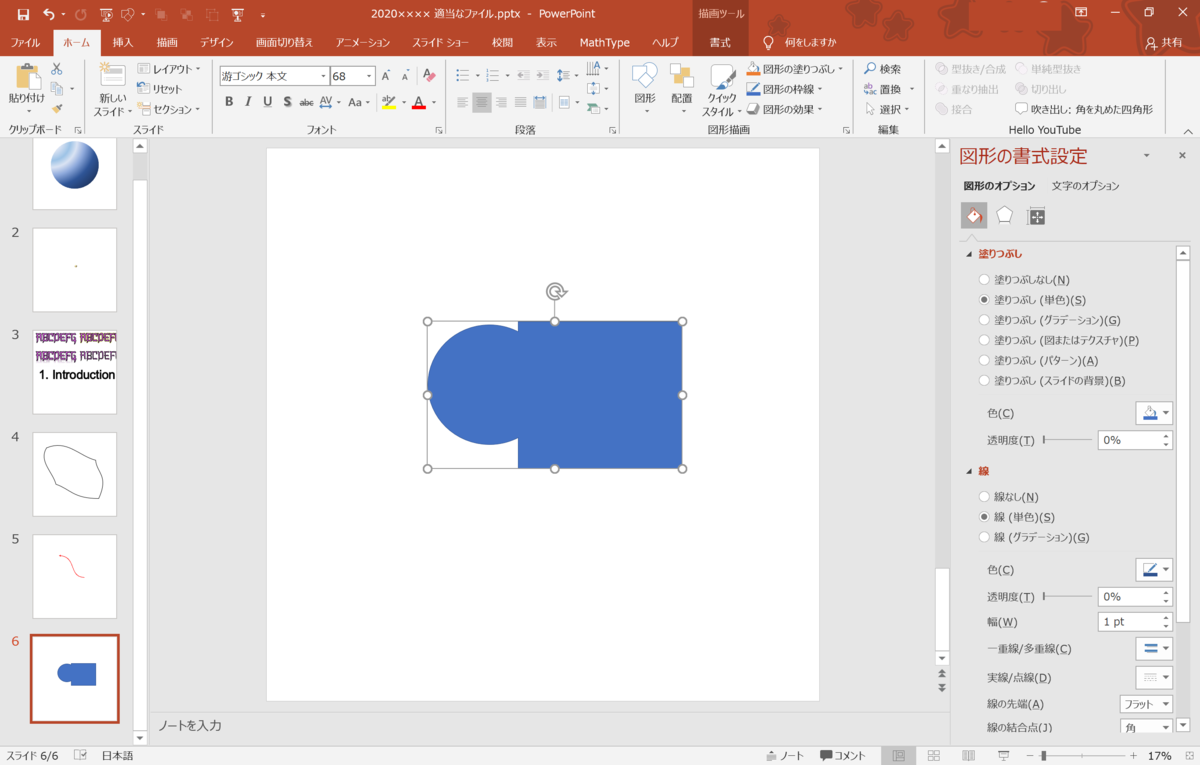Select 塗りつぶし (グラデーション) radio option
The width and height of the screenshot is (1200, 765).
(x=985, y=320)
